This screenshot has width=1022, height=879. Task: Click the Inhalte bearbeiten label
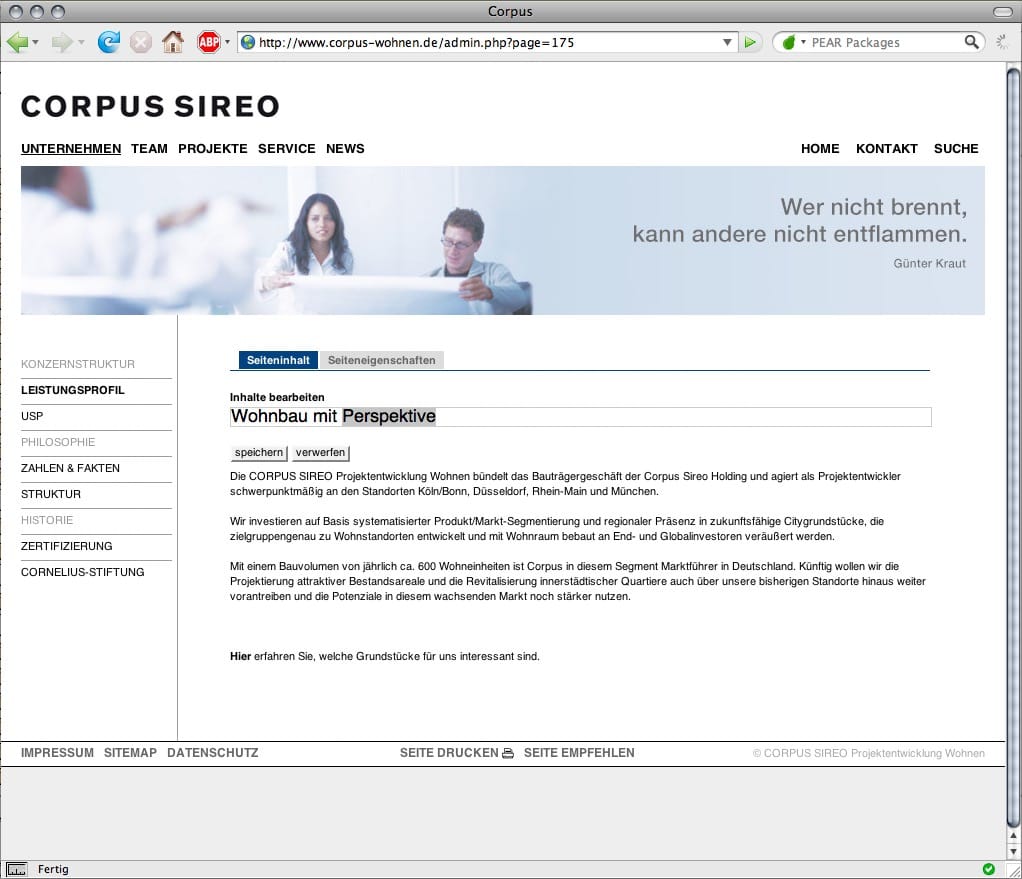[x=277, y=397]
